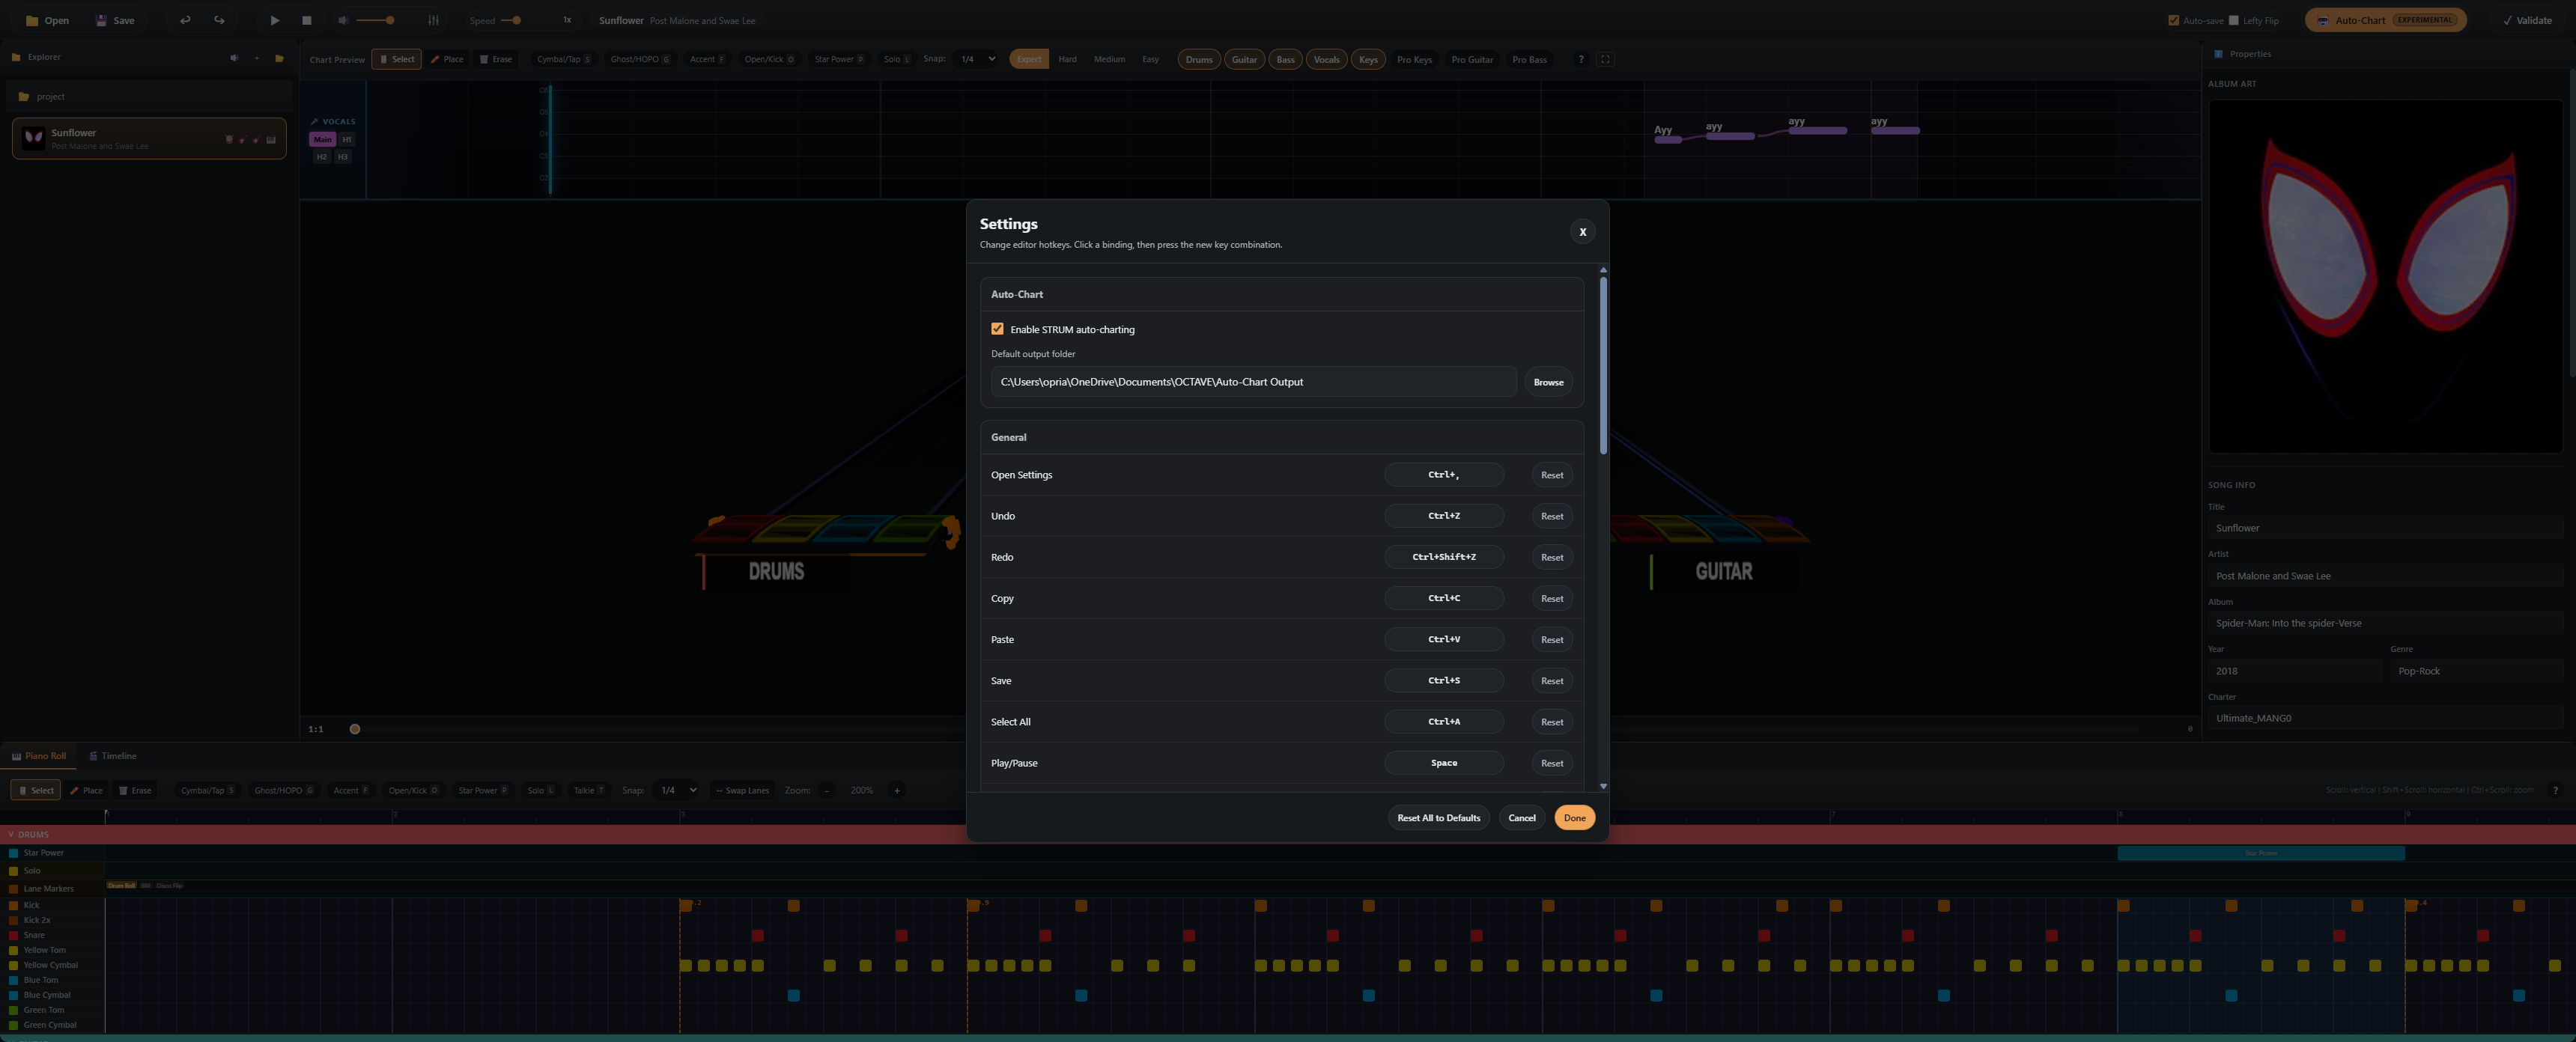The width and height of the screenshot is (2576, 1042).
Task: Toggle Enable STRUM auto-charting checkbox
Action: (997, 329)
